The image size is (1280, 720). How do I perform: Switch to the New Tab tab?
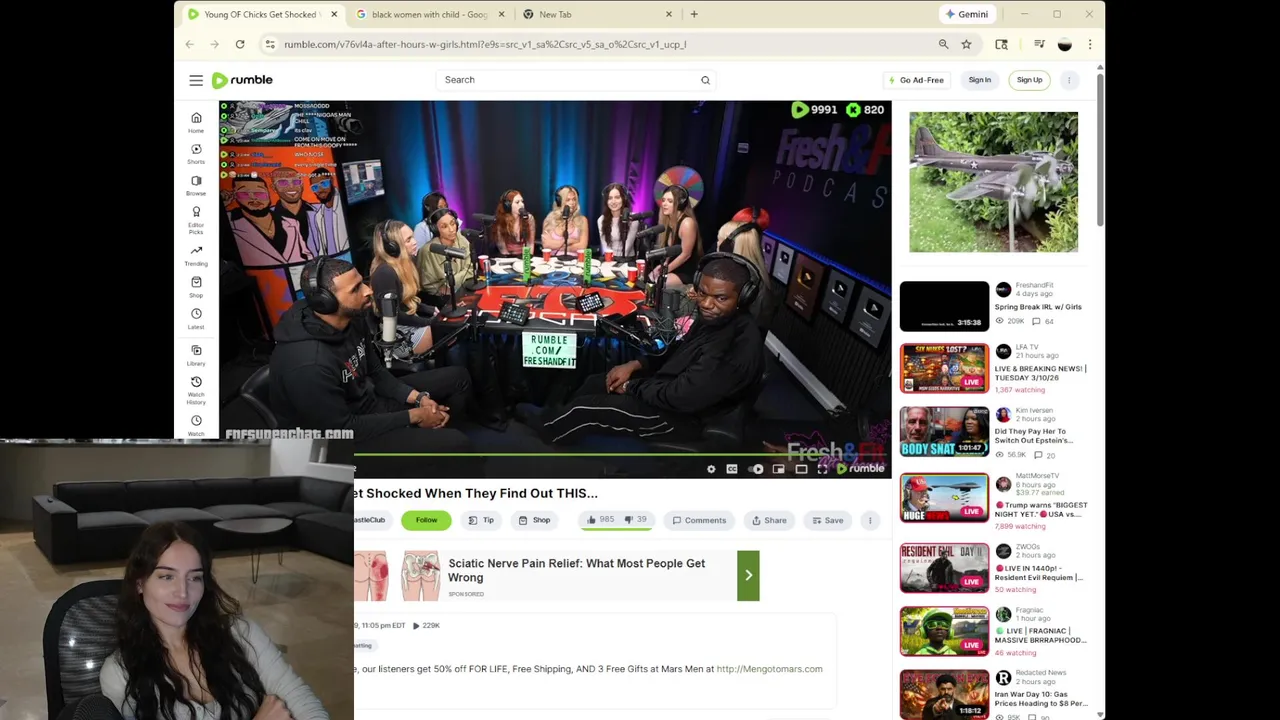coord(598,14)
